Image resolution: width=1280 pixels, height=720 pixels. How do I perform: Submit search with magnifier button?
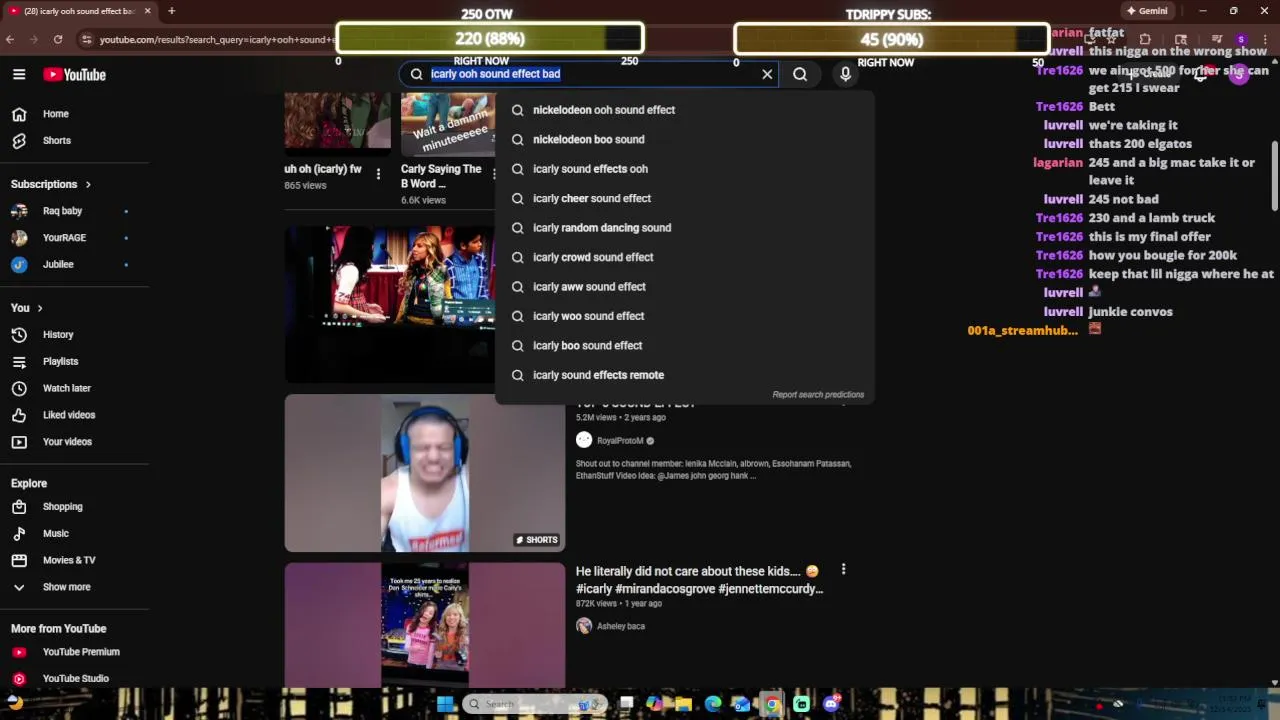(800, 74)
